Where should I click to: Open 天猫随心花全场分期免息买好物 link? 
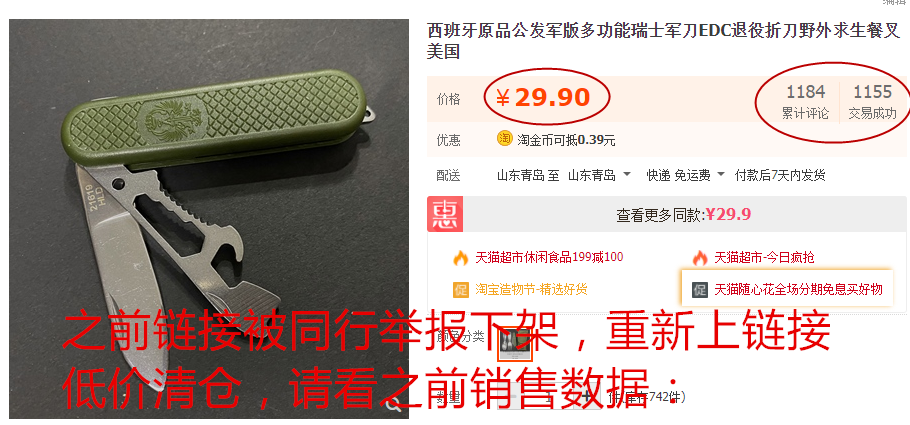tap(798, 289)
